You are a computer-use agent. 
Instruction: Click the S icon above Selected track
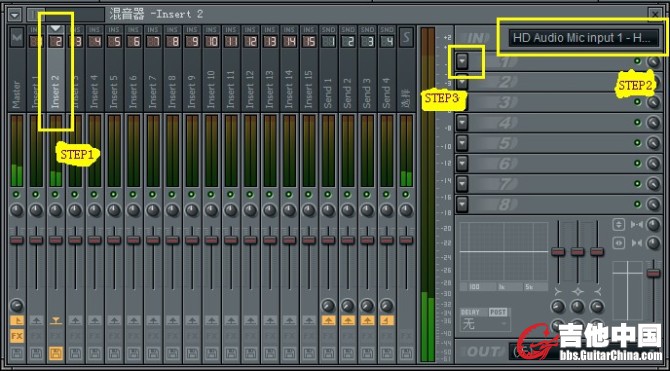coord(406,38)
